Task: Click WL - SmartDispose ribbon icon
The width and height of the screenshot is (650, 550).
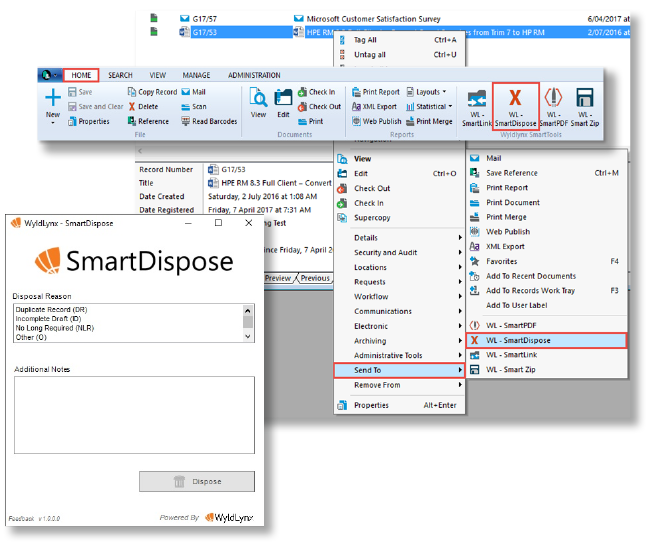Action: click(x=515, y=99)
